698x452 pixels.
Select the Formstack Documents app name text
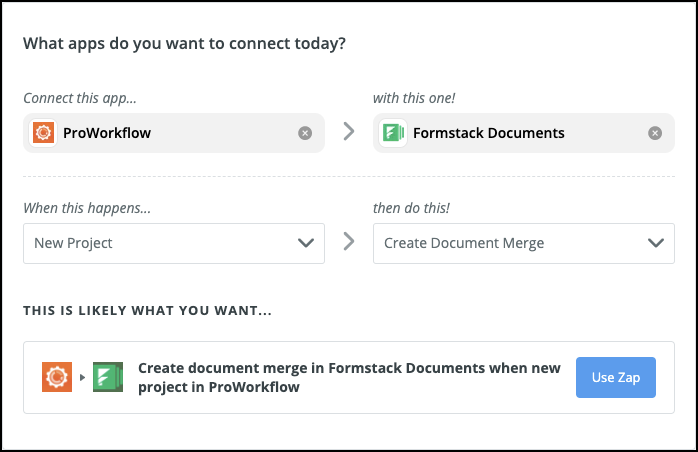[x=488, y=133]
